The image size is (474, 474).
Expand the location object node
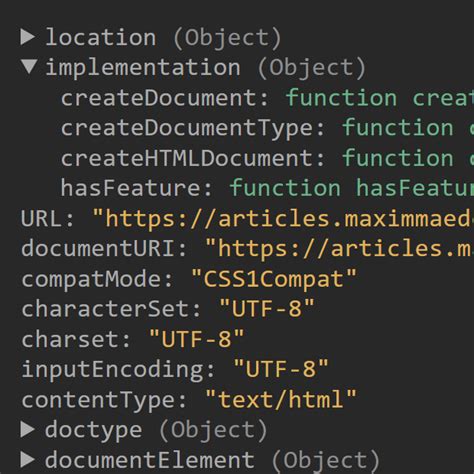[x=28, y=37]
